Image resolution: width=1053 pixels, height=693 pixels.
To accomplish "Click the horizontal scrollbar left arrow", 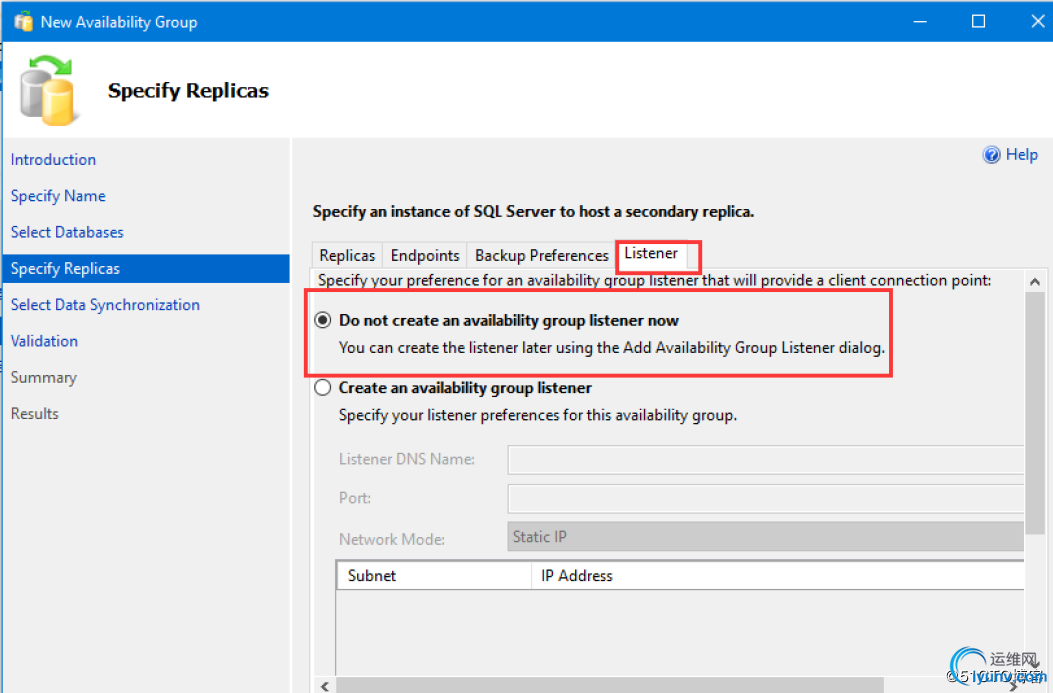I will (325, 686).
